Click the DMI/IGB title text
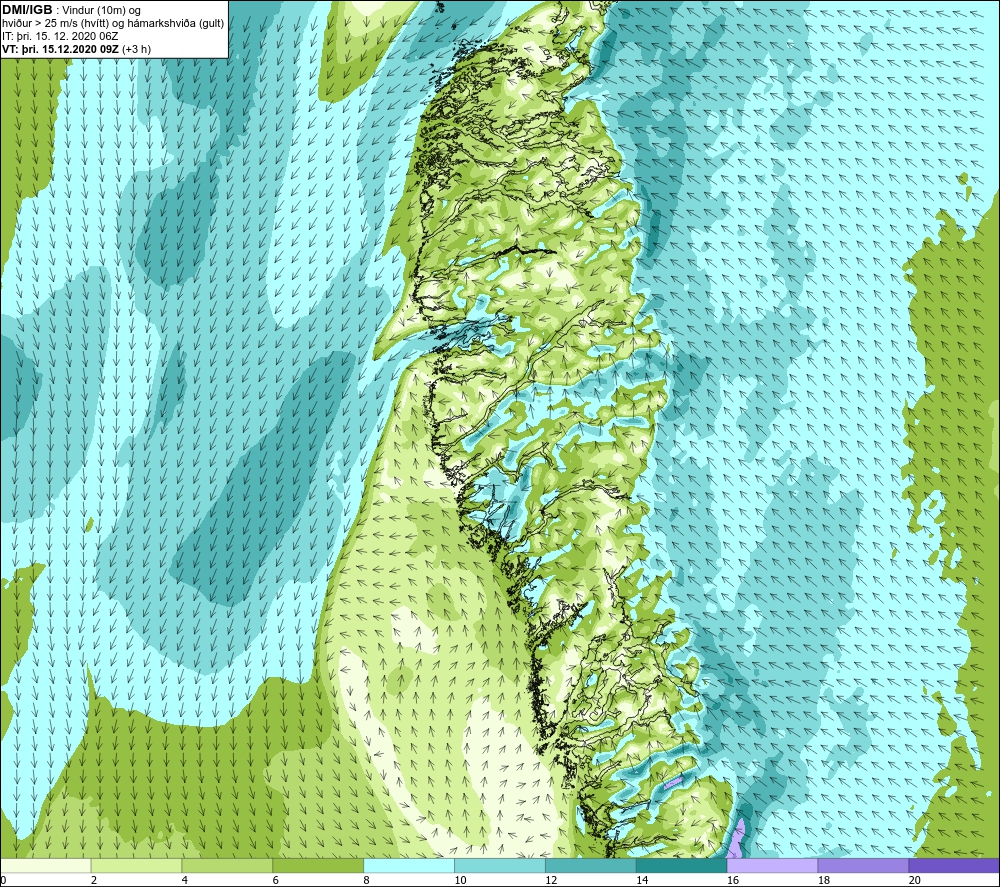This screenshot has width=1000, height=887. click(27, 10)
